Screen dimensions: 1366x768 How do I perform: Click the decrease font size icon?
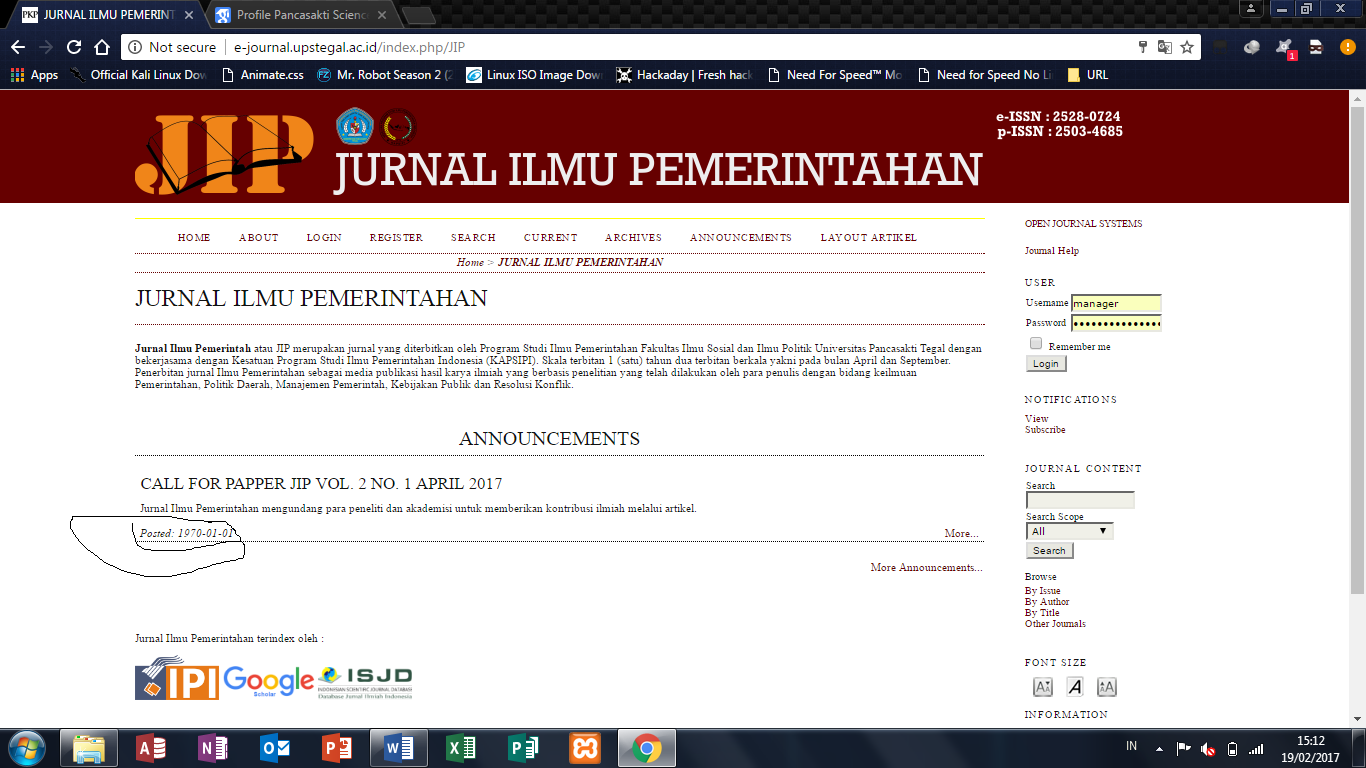point(1042,687)
